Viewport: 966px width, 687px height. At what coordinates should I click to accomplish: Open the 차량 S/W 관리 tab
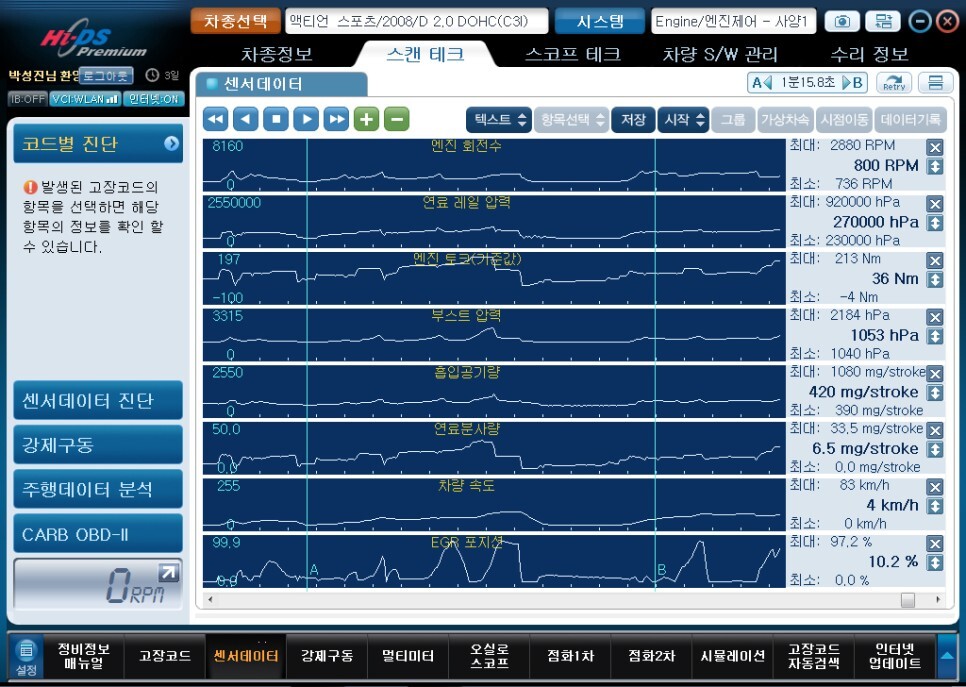(x=720, y=54)
